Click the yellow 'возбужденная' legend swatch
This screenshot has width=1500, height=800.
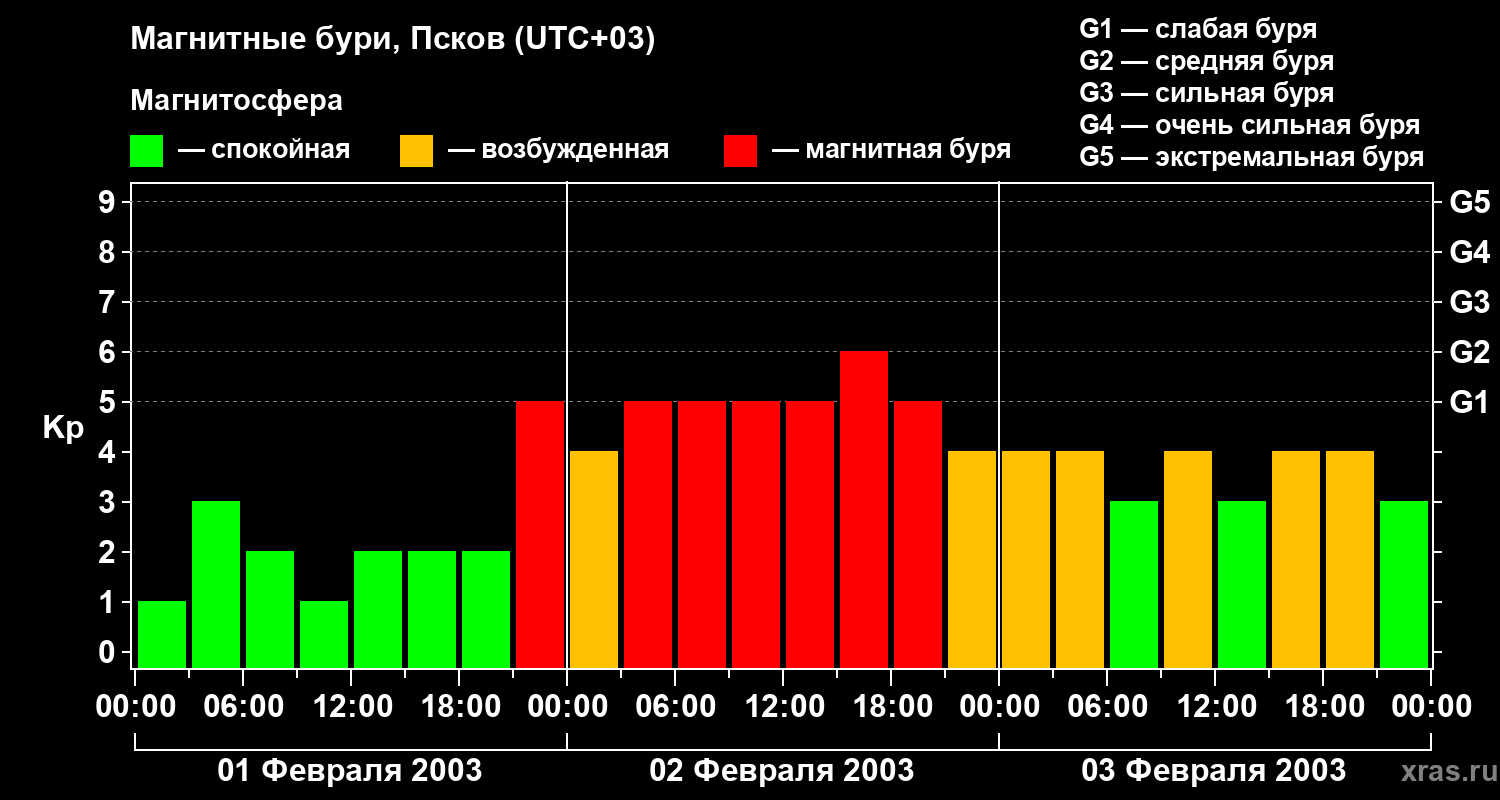coord(416,150)
